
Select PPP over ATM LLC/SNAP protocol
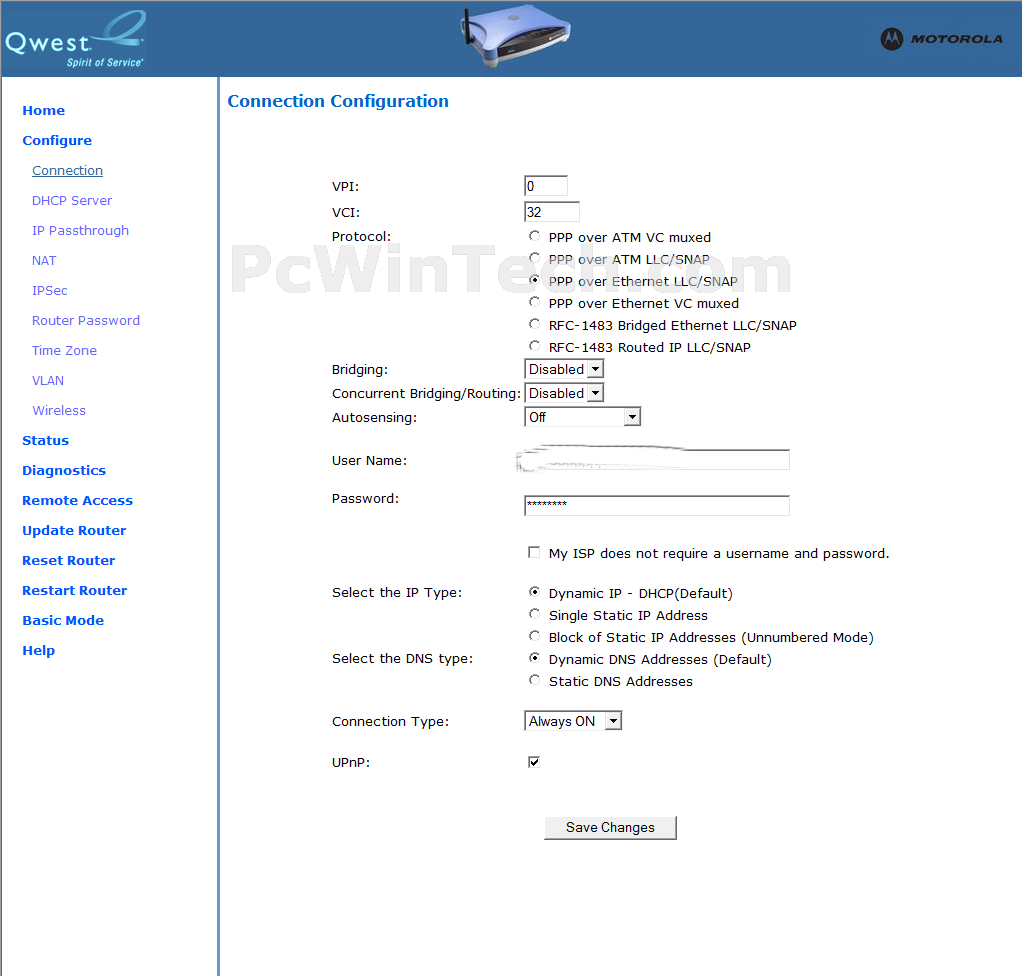[x=534, y=258]
